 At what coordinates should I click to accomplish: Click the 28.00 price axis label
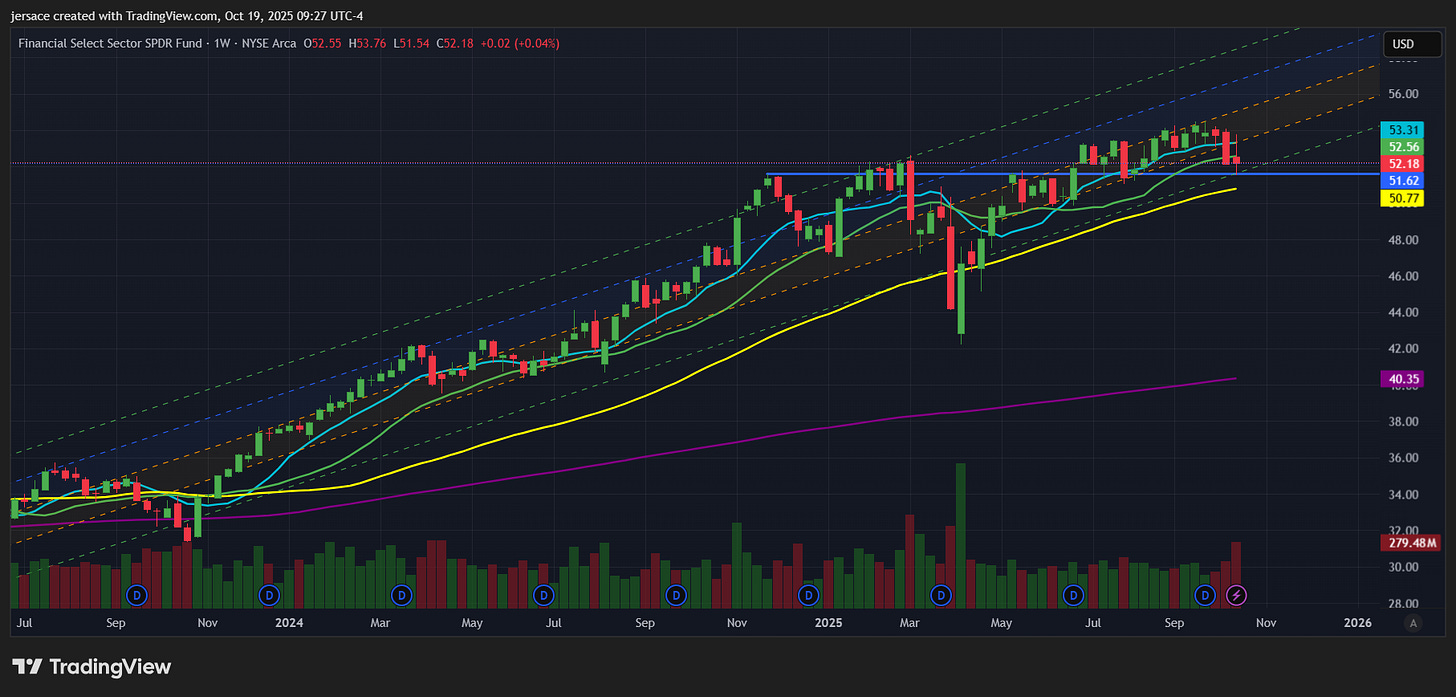pos(1404,604)
